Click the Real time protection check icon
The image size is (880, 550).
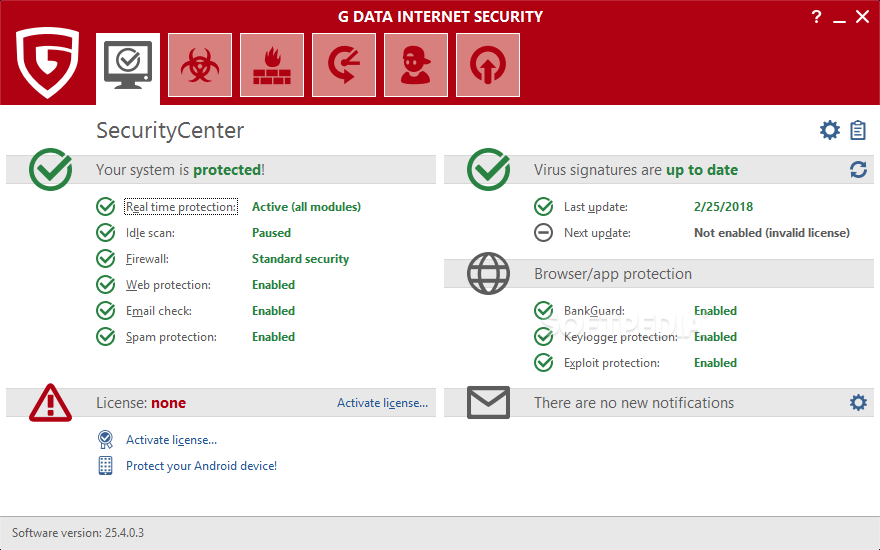pyautogui.click(x=106, y=207)
